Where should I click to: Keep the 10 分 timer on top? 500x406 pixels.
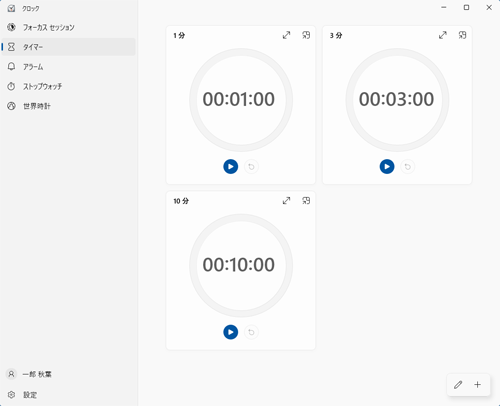[x=306, y=201]
